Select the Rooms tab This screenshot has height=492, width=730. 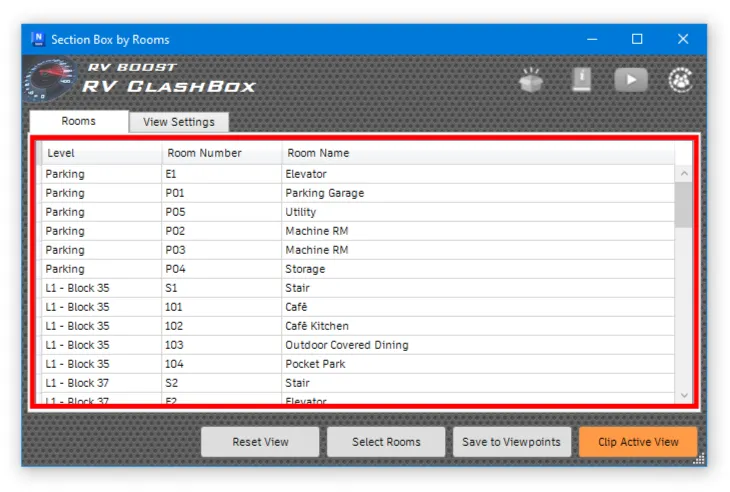[x=79, y=121]
